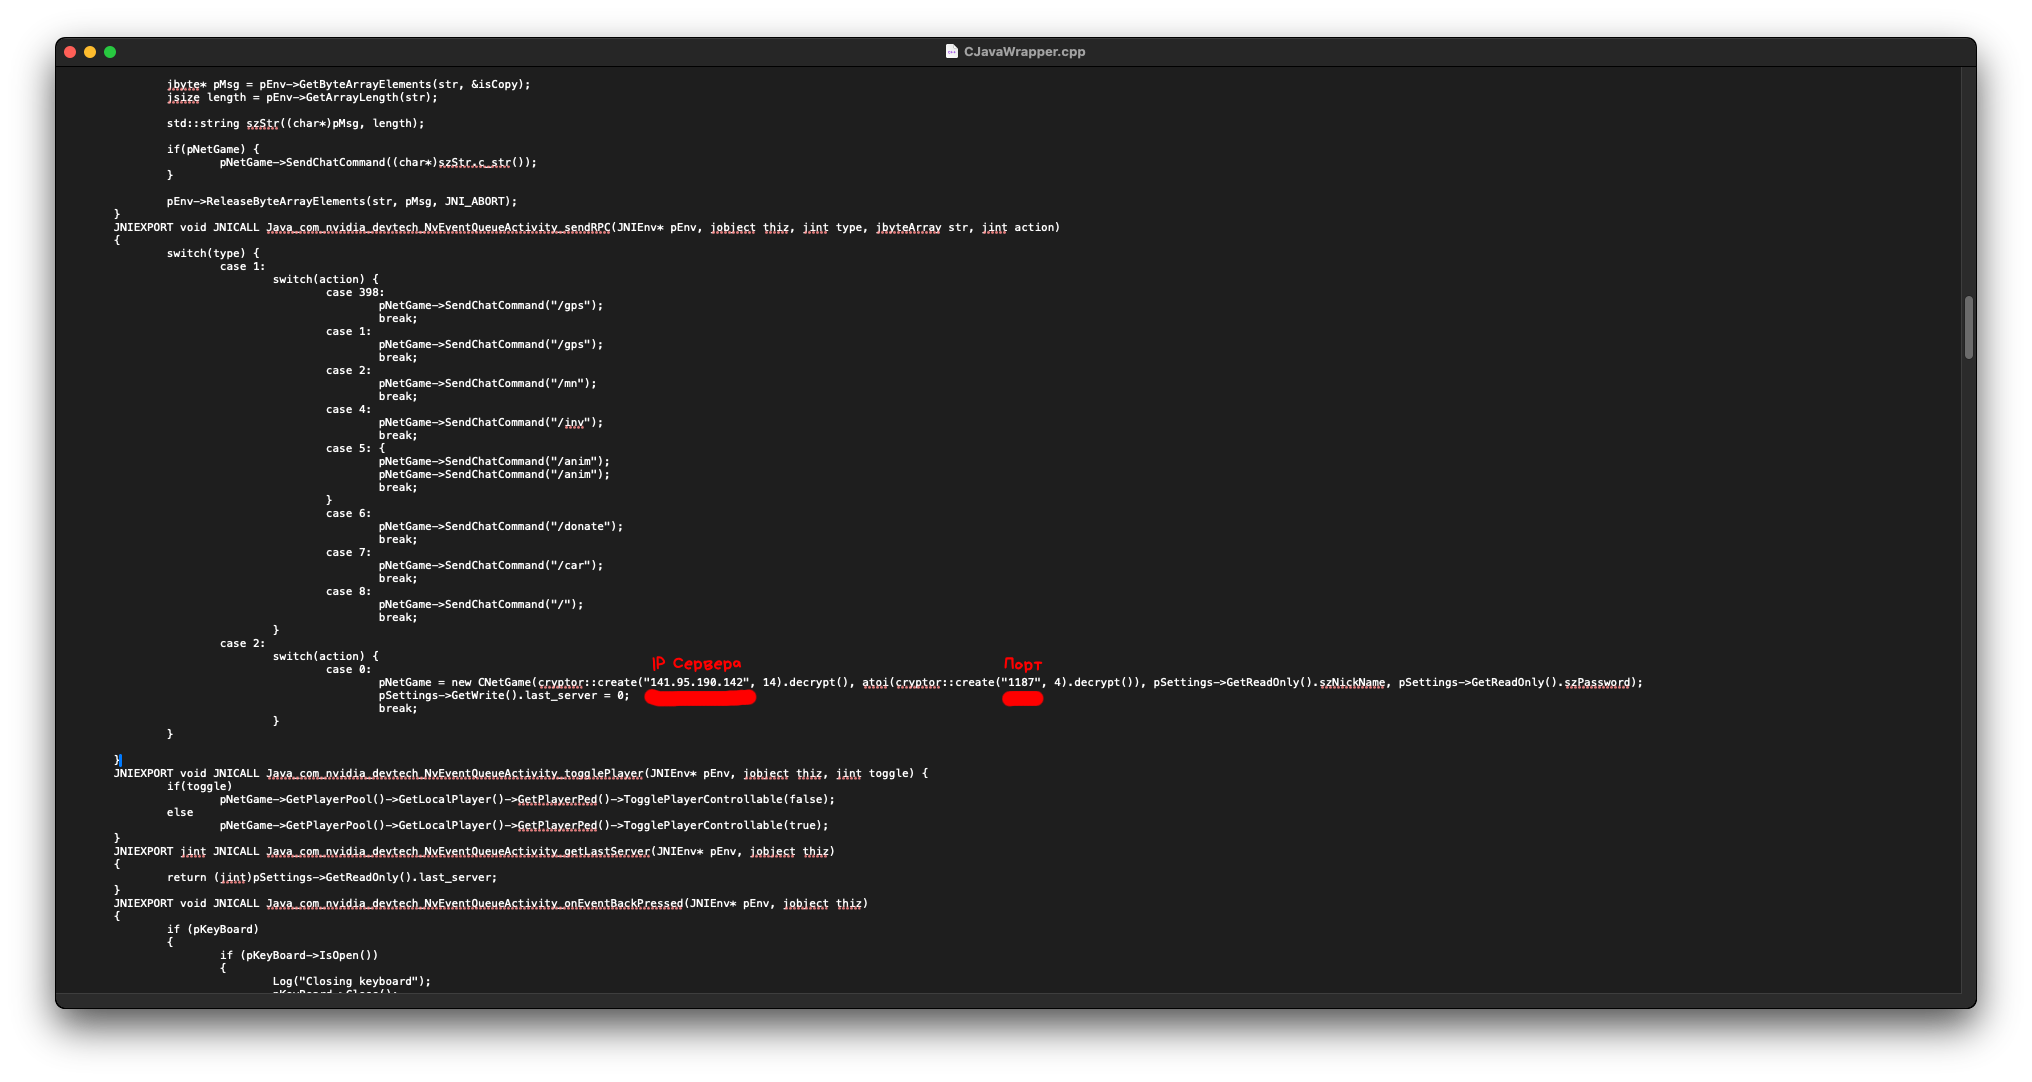
Task: Click the line with GetArrayLength(str)
Action: click(302, 97)
